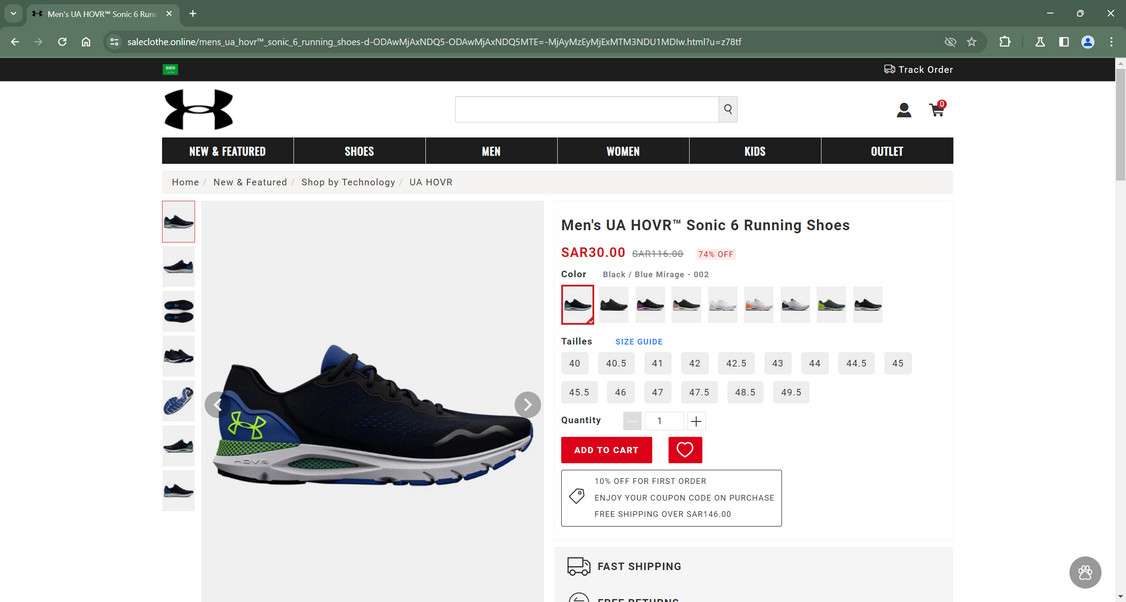Open Chrome labs flask icon
This screenshot has width=1126, height=602.
(1039, 42)
